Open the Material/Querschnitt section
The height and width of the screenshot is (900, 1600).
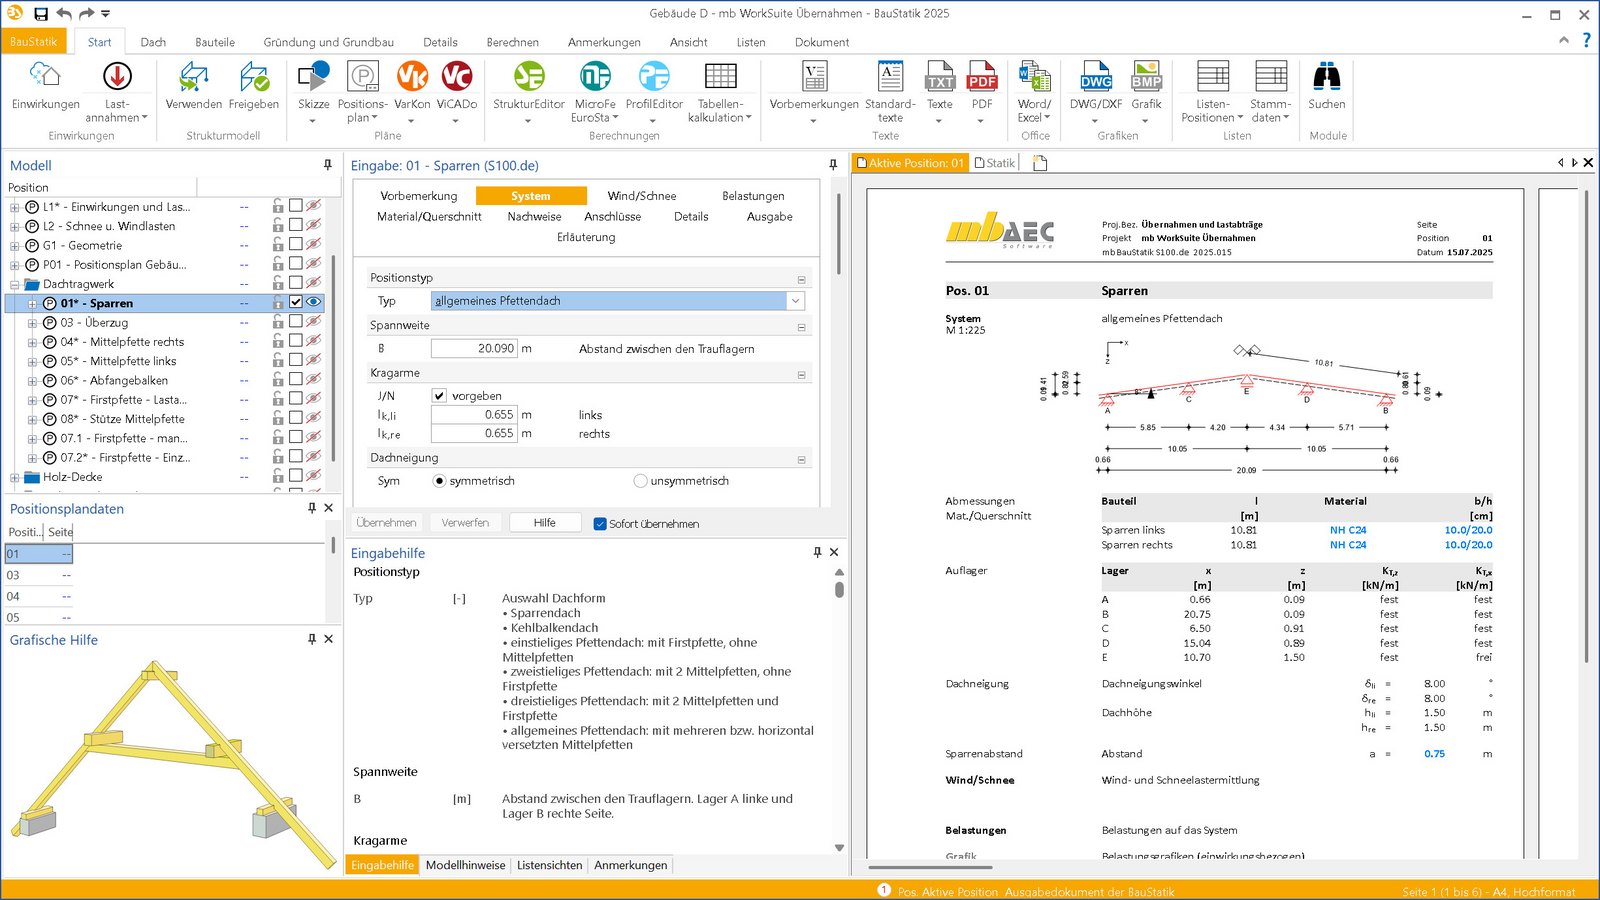coord(429,216)
